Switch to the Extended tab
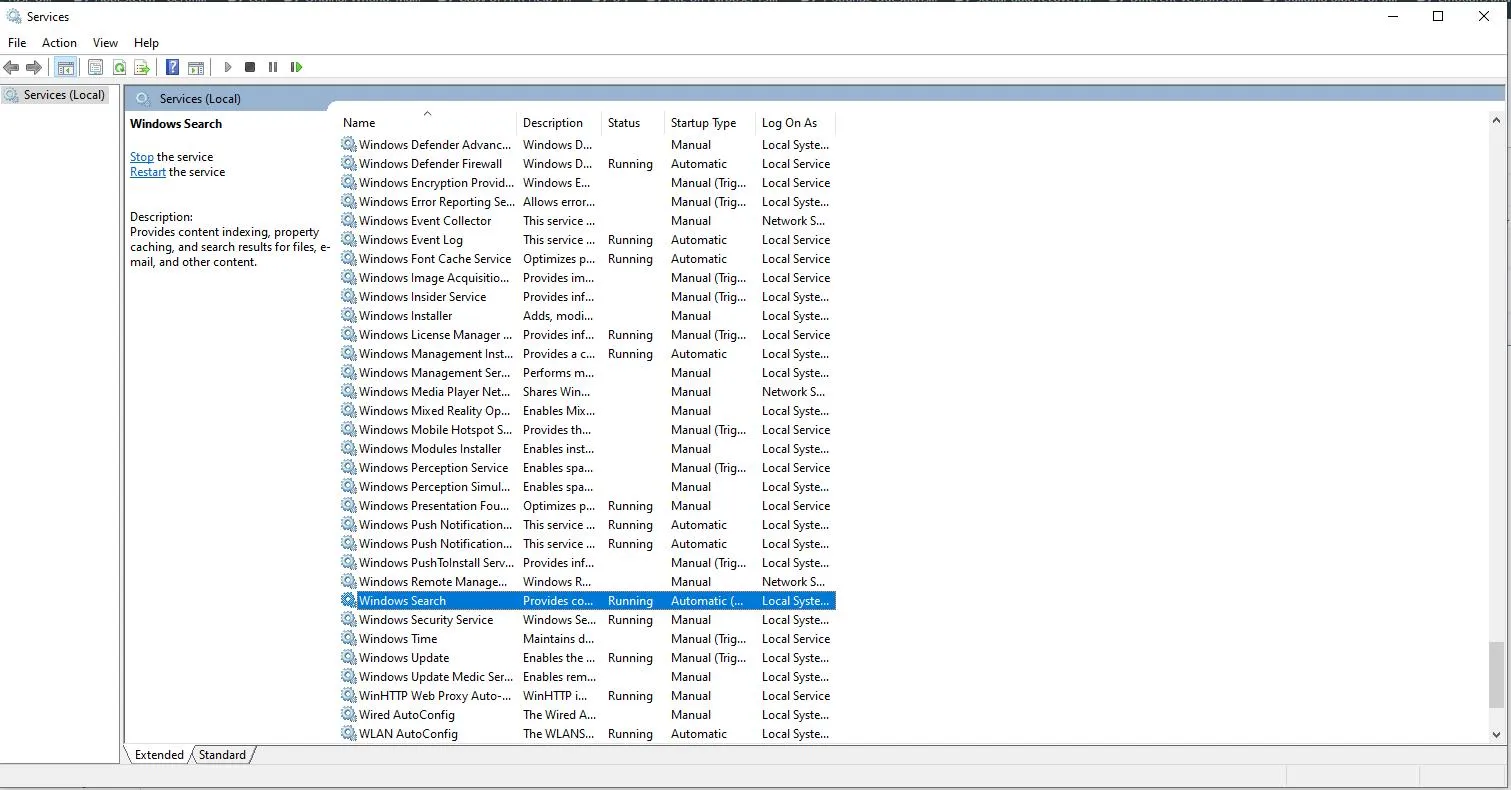The image size is (1511, 790). click(159, 755)
